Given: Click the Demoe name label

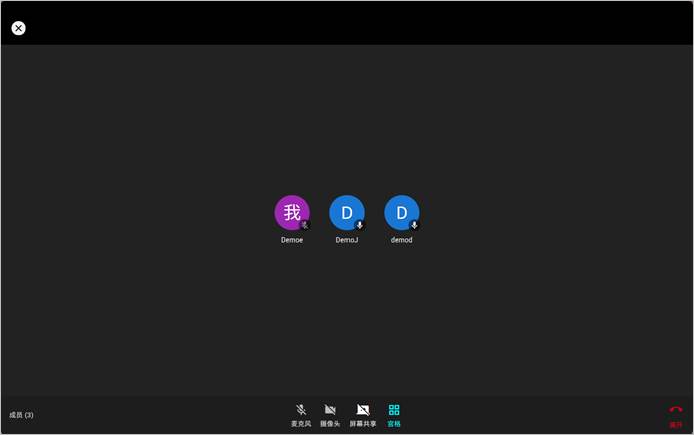Looking at the screenshot, I should (292, 240).
